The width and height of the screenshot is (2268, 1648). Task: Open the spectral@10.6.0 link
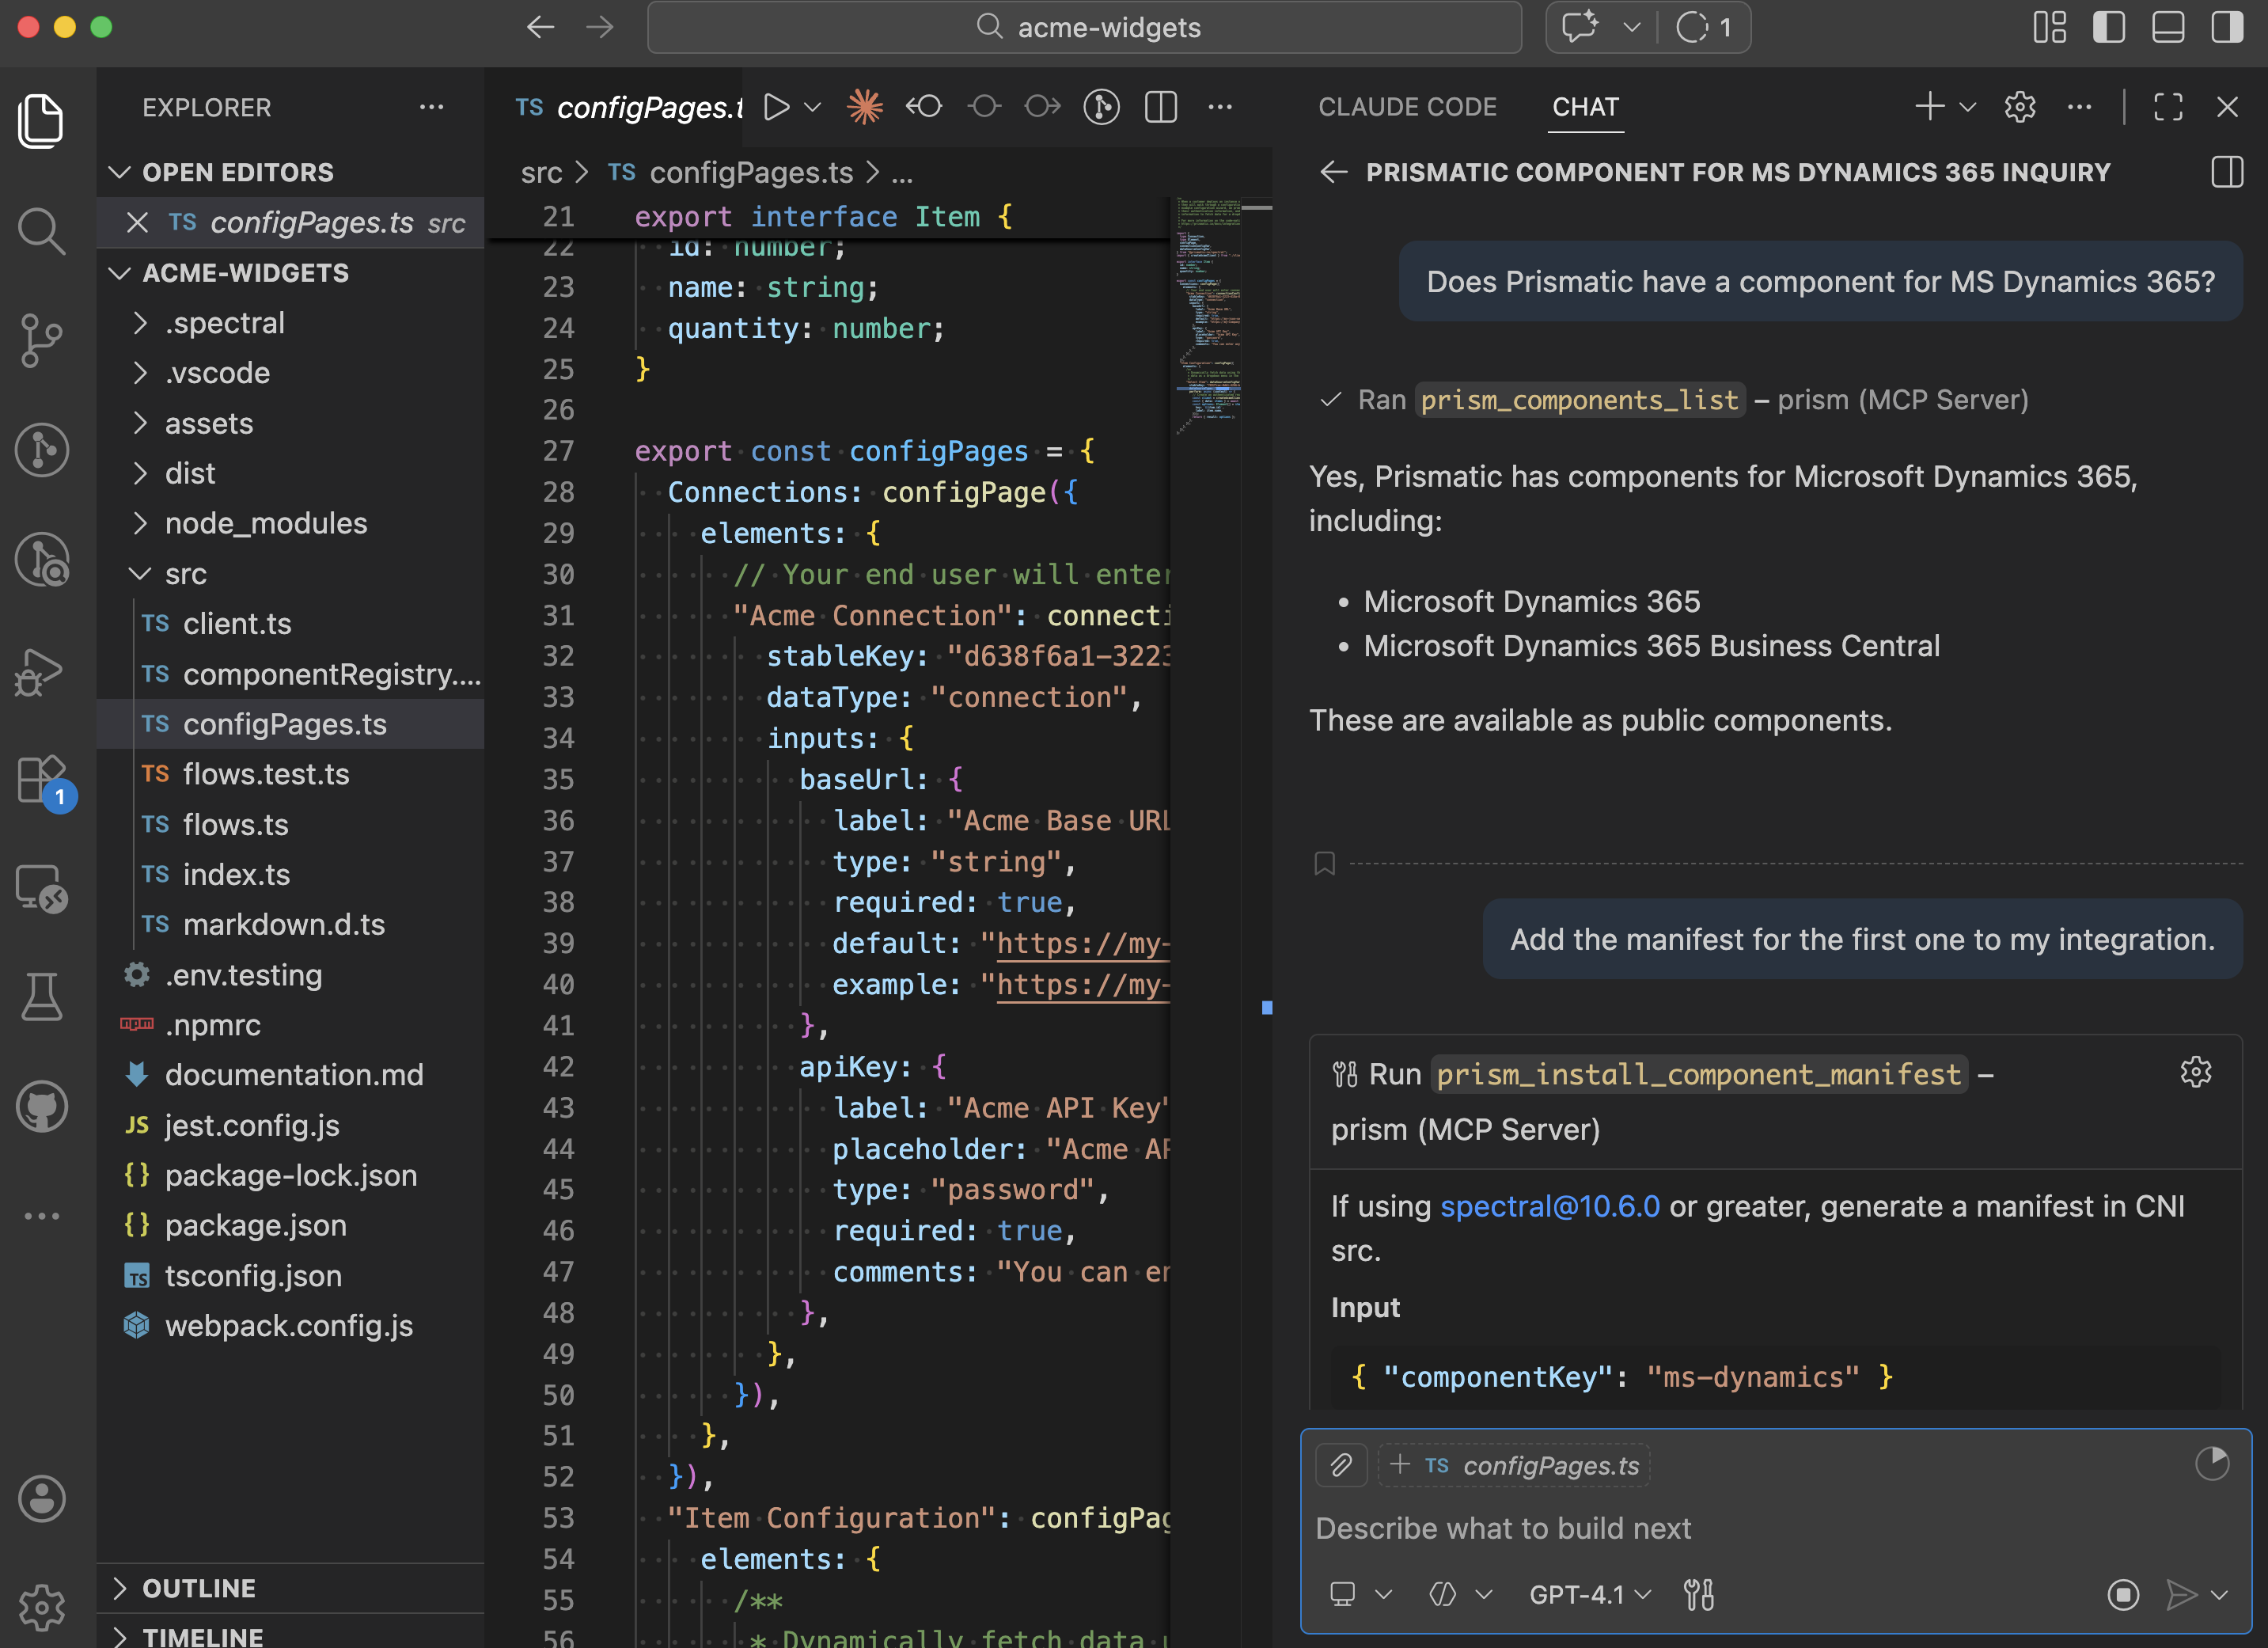(x=1550, y=1206)
